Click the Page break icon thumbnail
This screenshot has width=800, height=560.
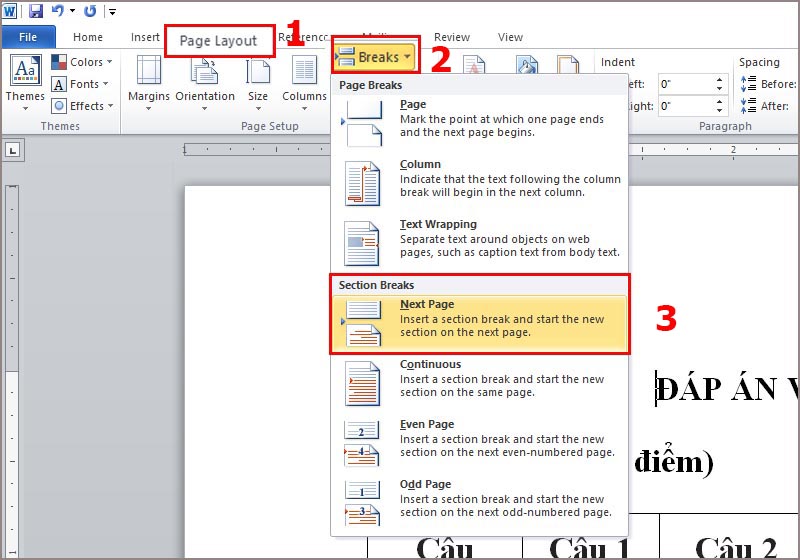(362, 123)
